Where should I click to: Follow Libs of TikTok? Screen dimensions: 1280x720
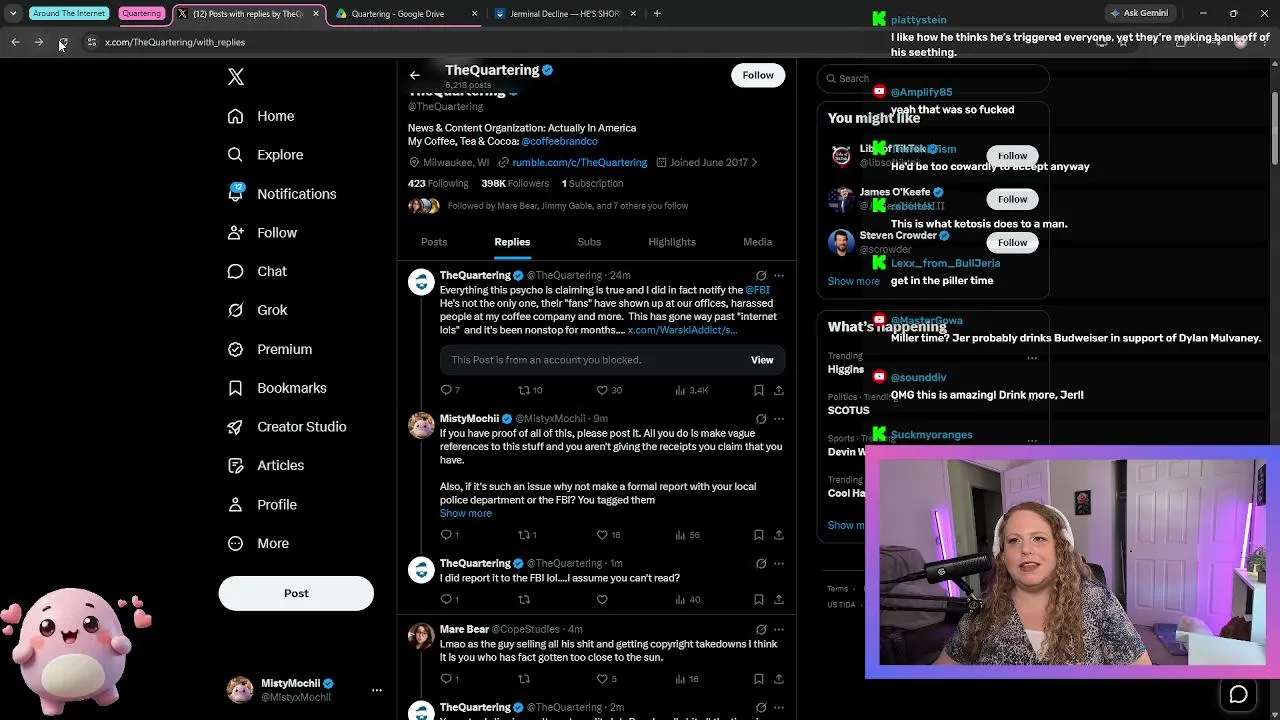tap(1012, 156)
